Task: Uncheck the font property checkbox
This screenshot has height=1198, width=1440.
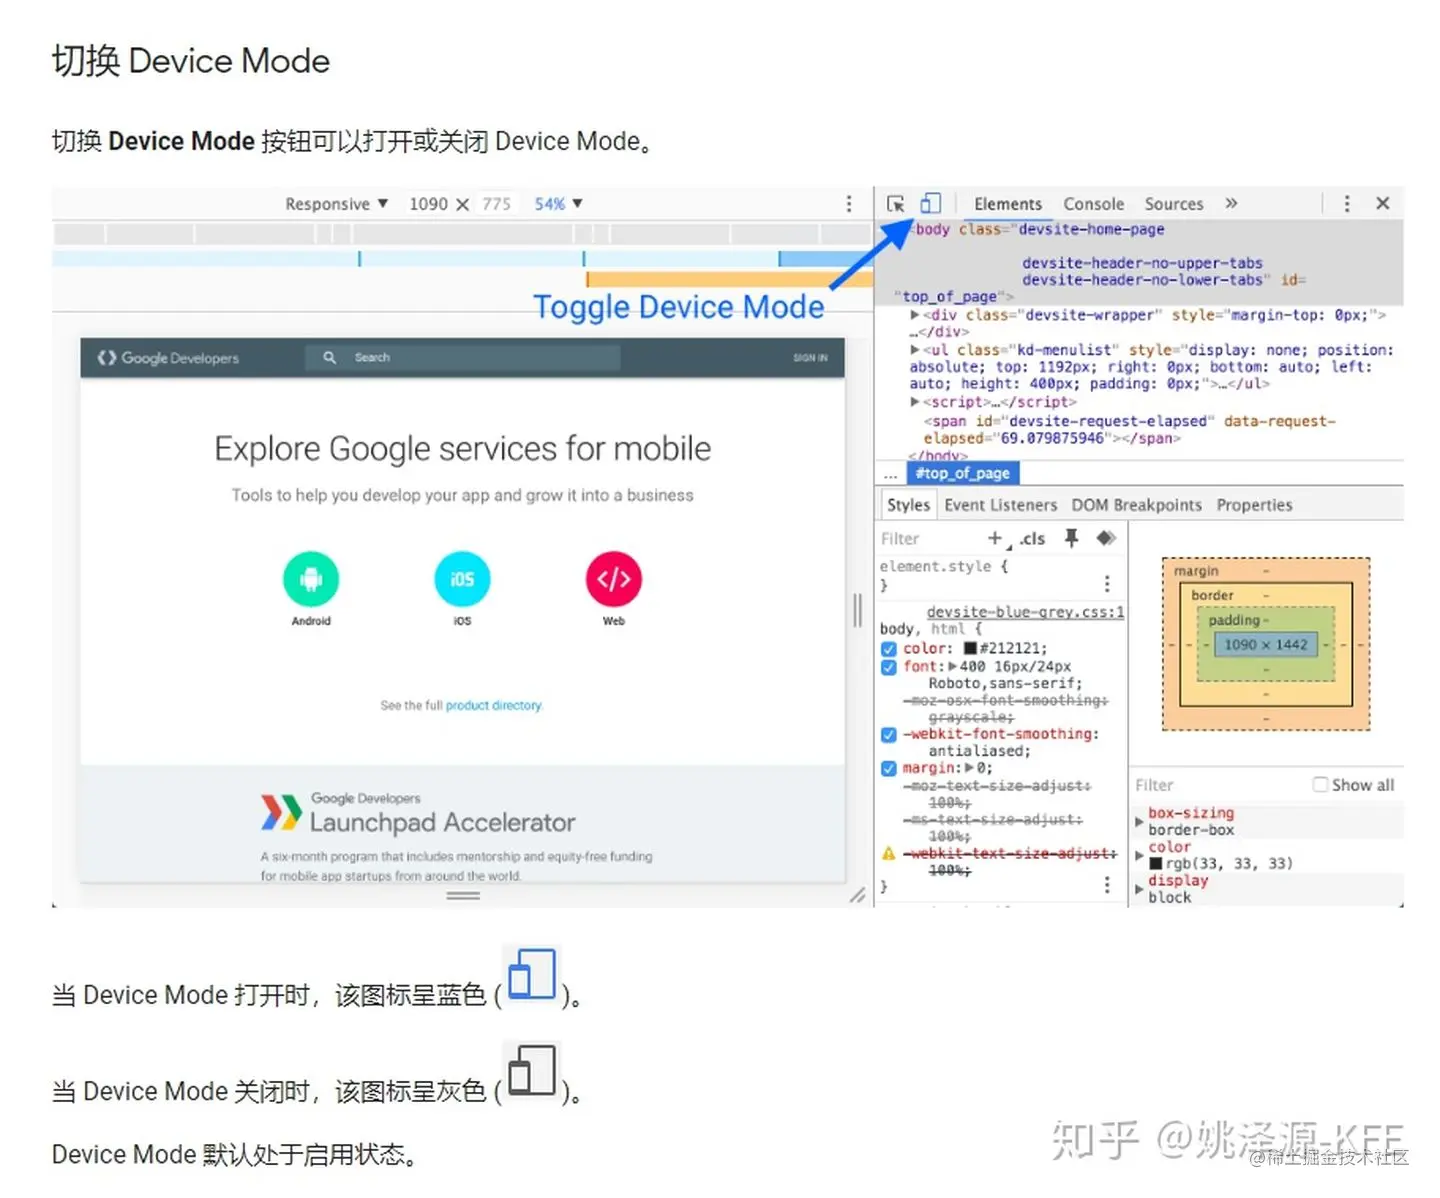Action: (888, 667)
